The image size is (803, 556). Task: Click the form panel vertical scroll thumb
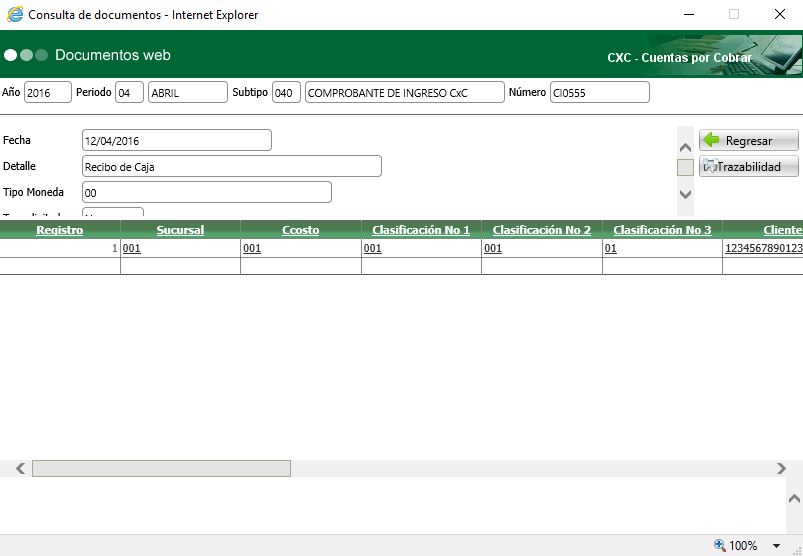(685, 167)
